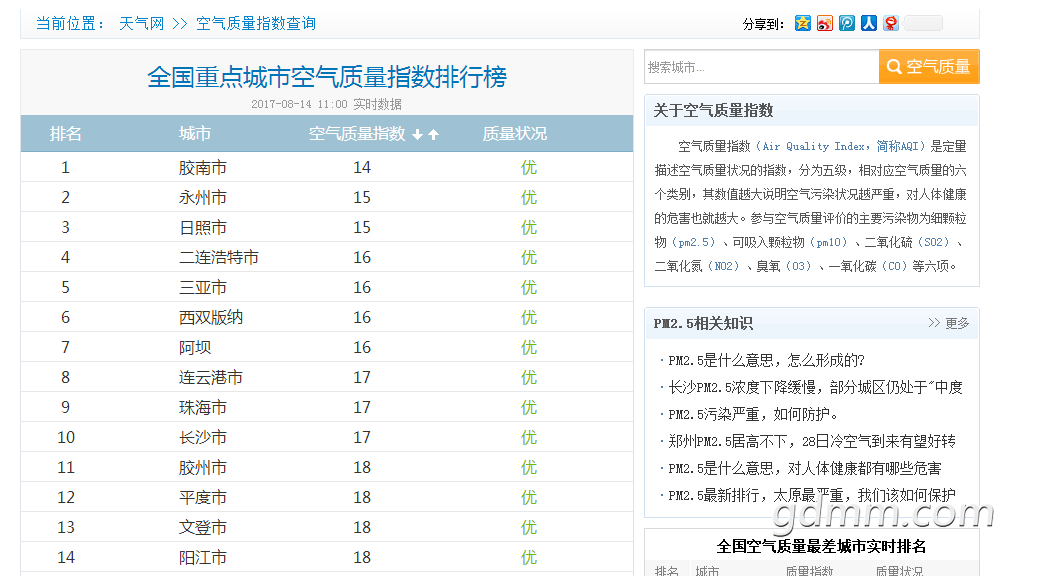
Task: Focus the 搜索城市 search field
Action: click(x=762, y=66)
